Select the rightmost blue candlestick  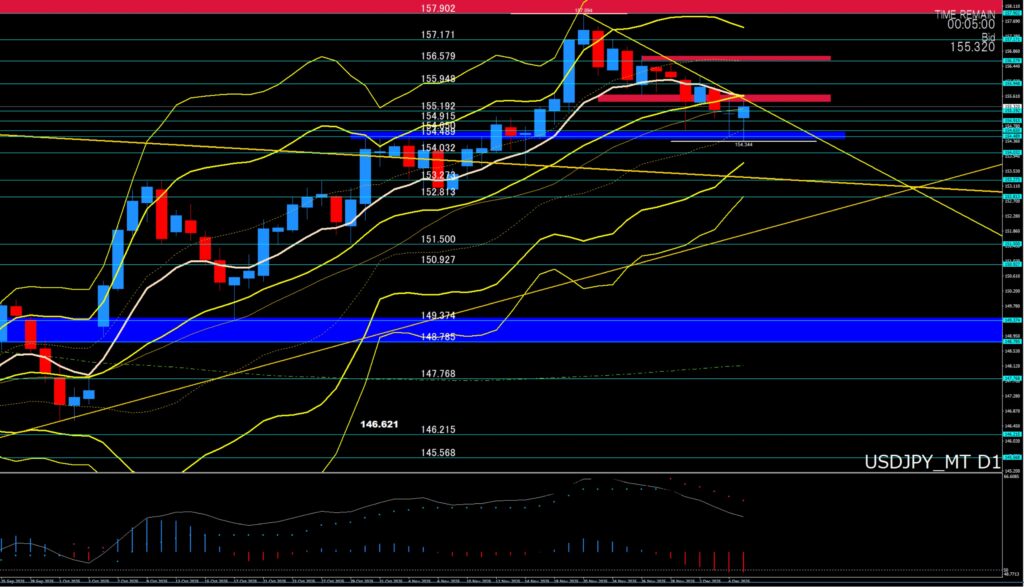pyautogui.click(x=743, y=112)
